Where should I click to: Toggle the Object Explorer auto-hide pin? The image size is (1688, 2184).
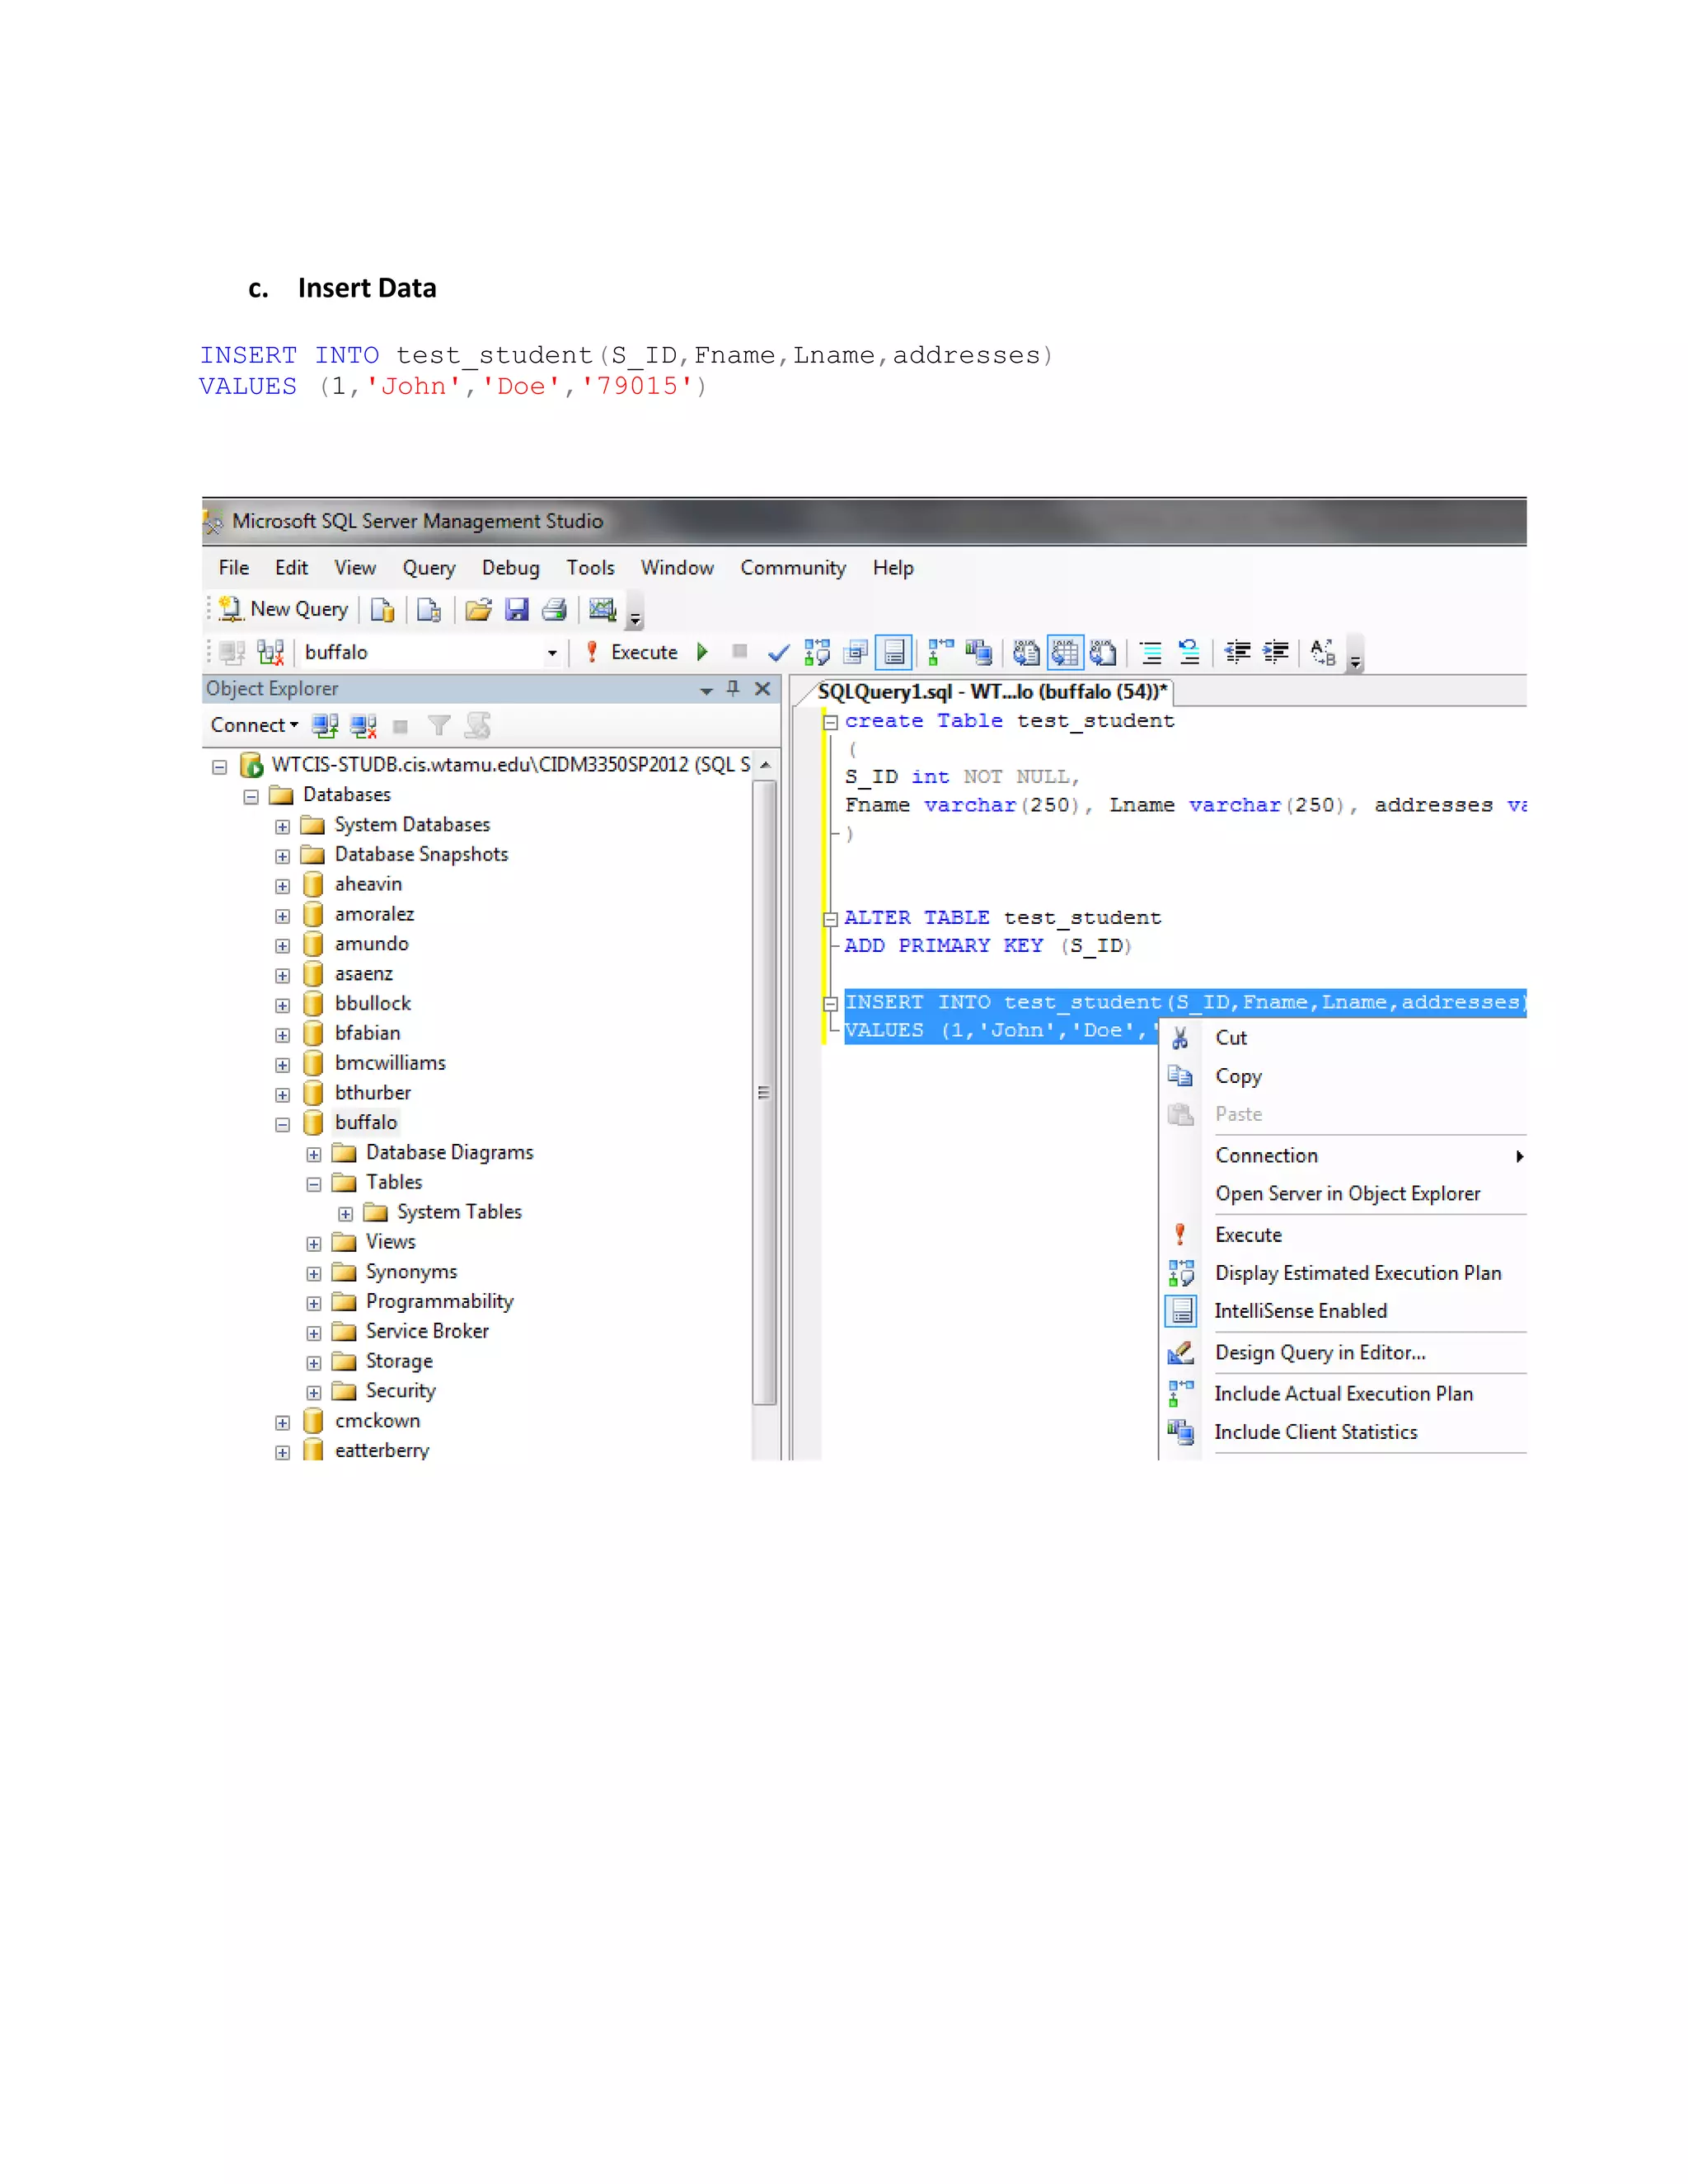pos(733,689)
